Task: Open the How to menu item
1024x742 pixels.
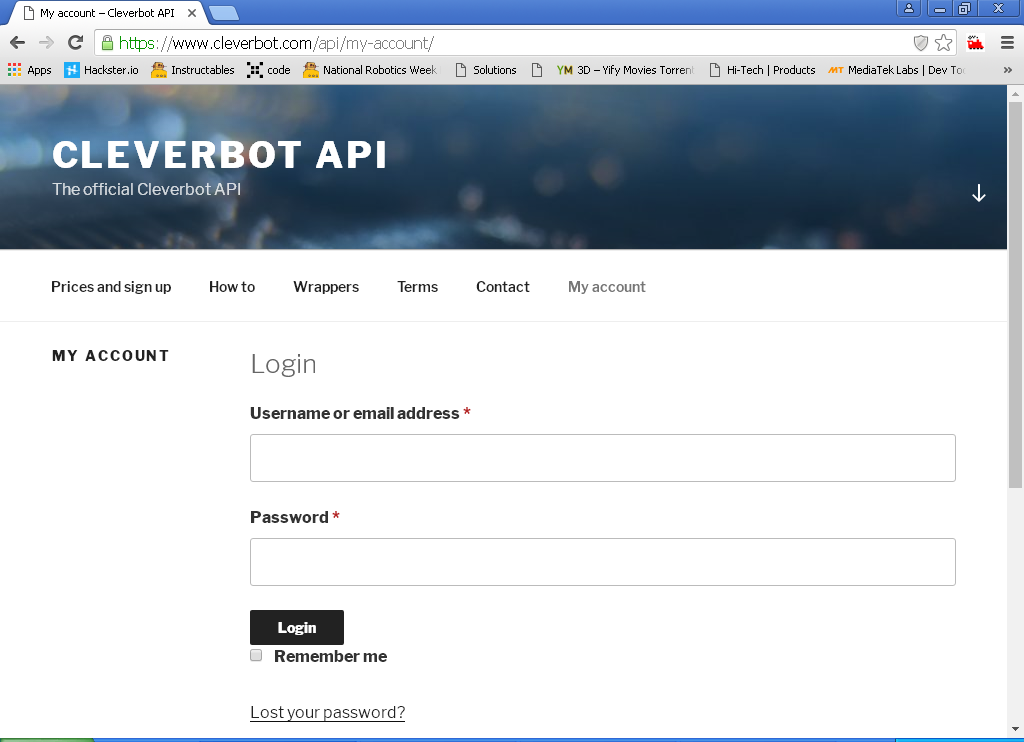Action: pyautogui.click(x=232, y=287)
